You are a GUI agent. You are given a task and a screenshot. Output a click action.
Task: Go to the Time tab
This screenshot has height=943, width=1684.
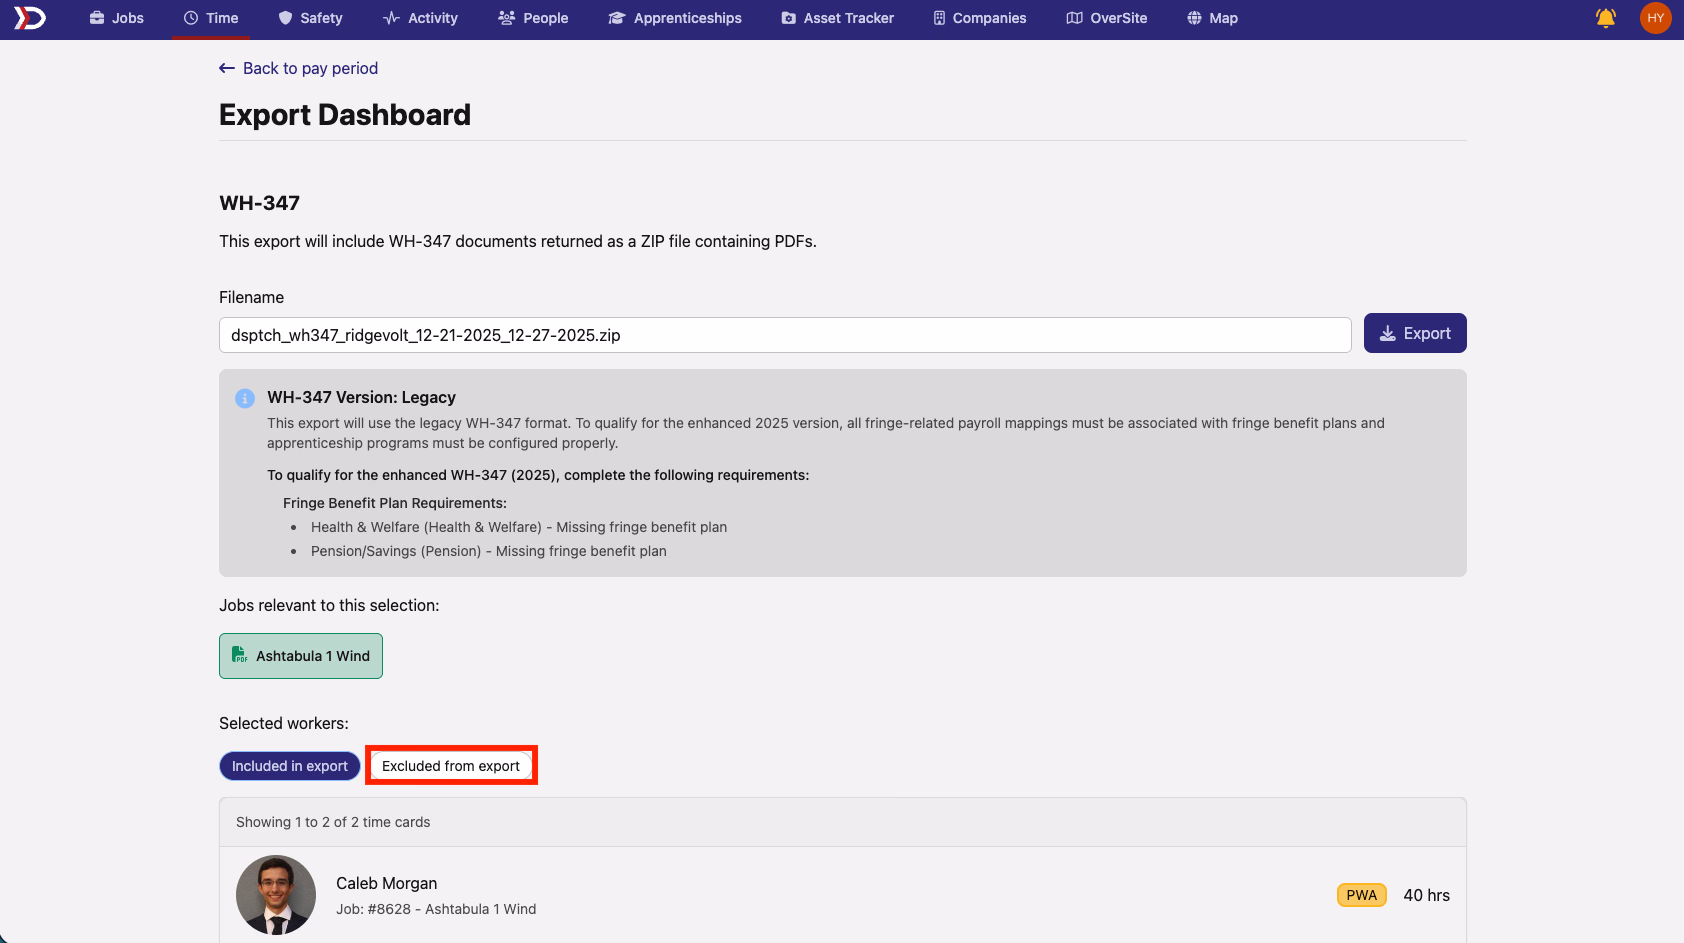click(211, 18)
